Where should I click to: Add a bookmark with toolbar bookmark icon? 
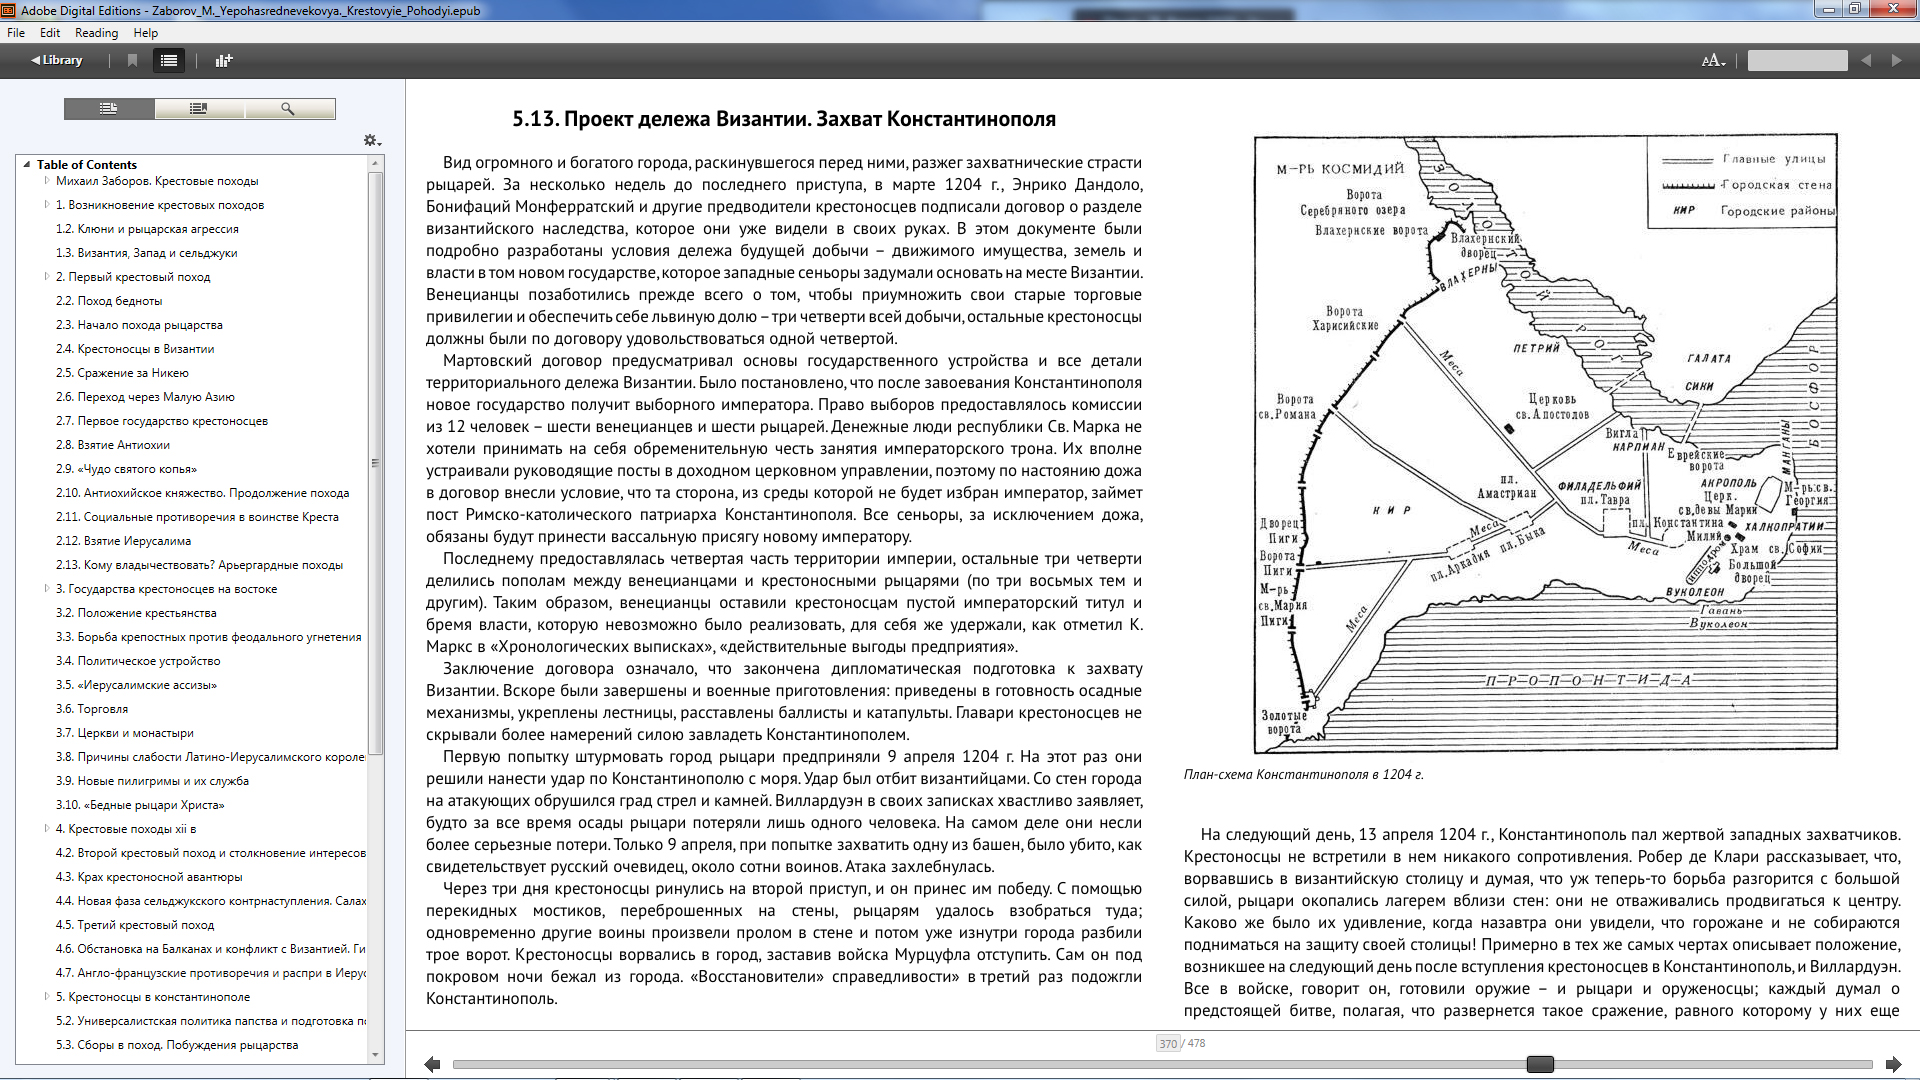tap(132, 60)
